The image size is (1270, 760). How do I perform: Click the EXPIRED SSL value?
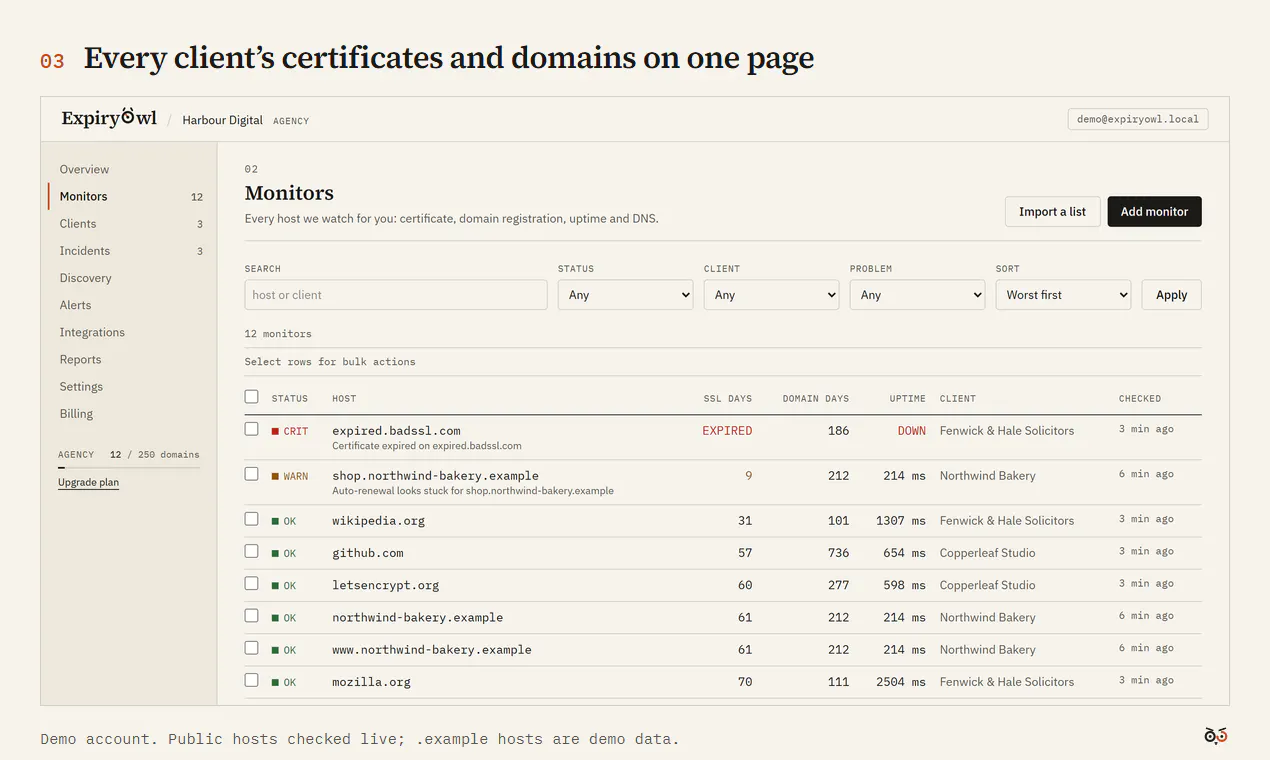727,431
